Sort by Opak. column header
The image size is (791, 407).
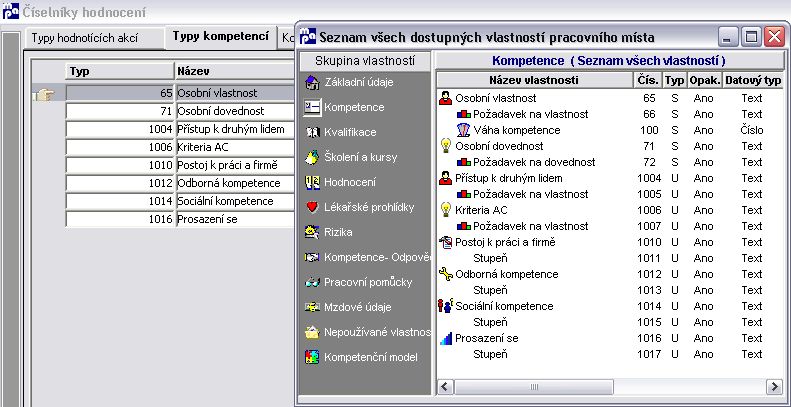704,80
